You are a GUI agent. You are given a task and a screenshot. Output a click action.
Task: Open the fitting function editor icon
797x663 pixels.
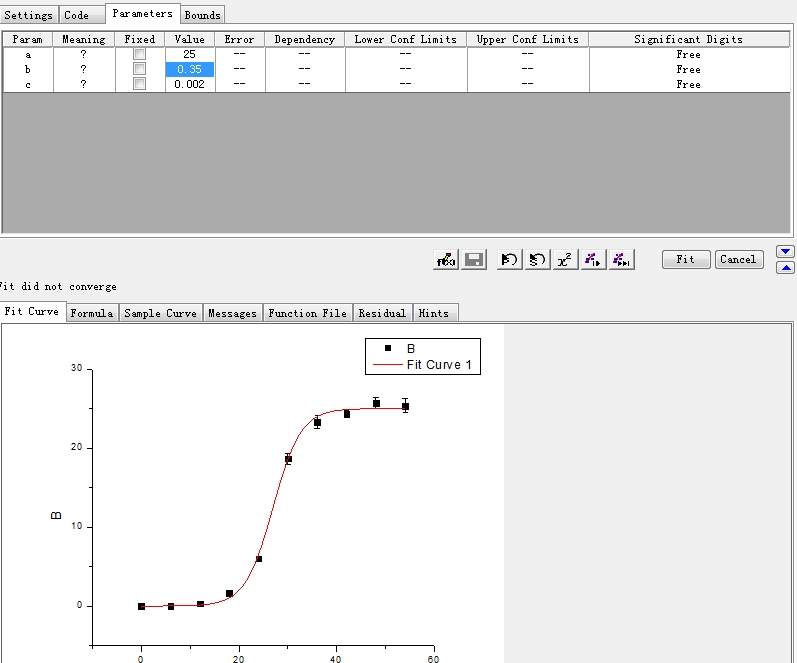click(446, 260)
